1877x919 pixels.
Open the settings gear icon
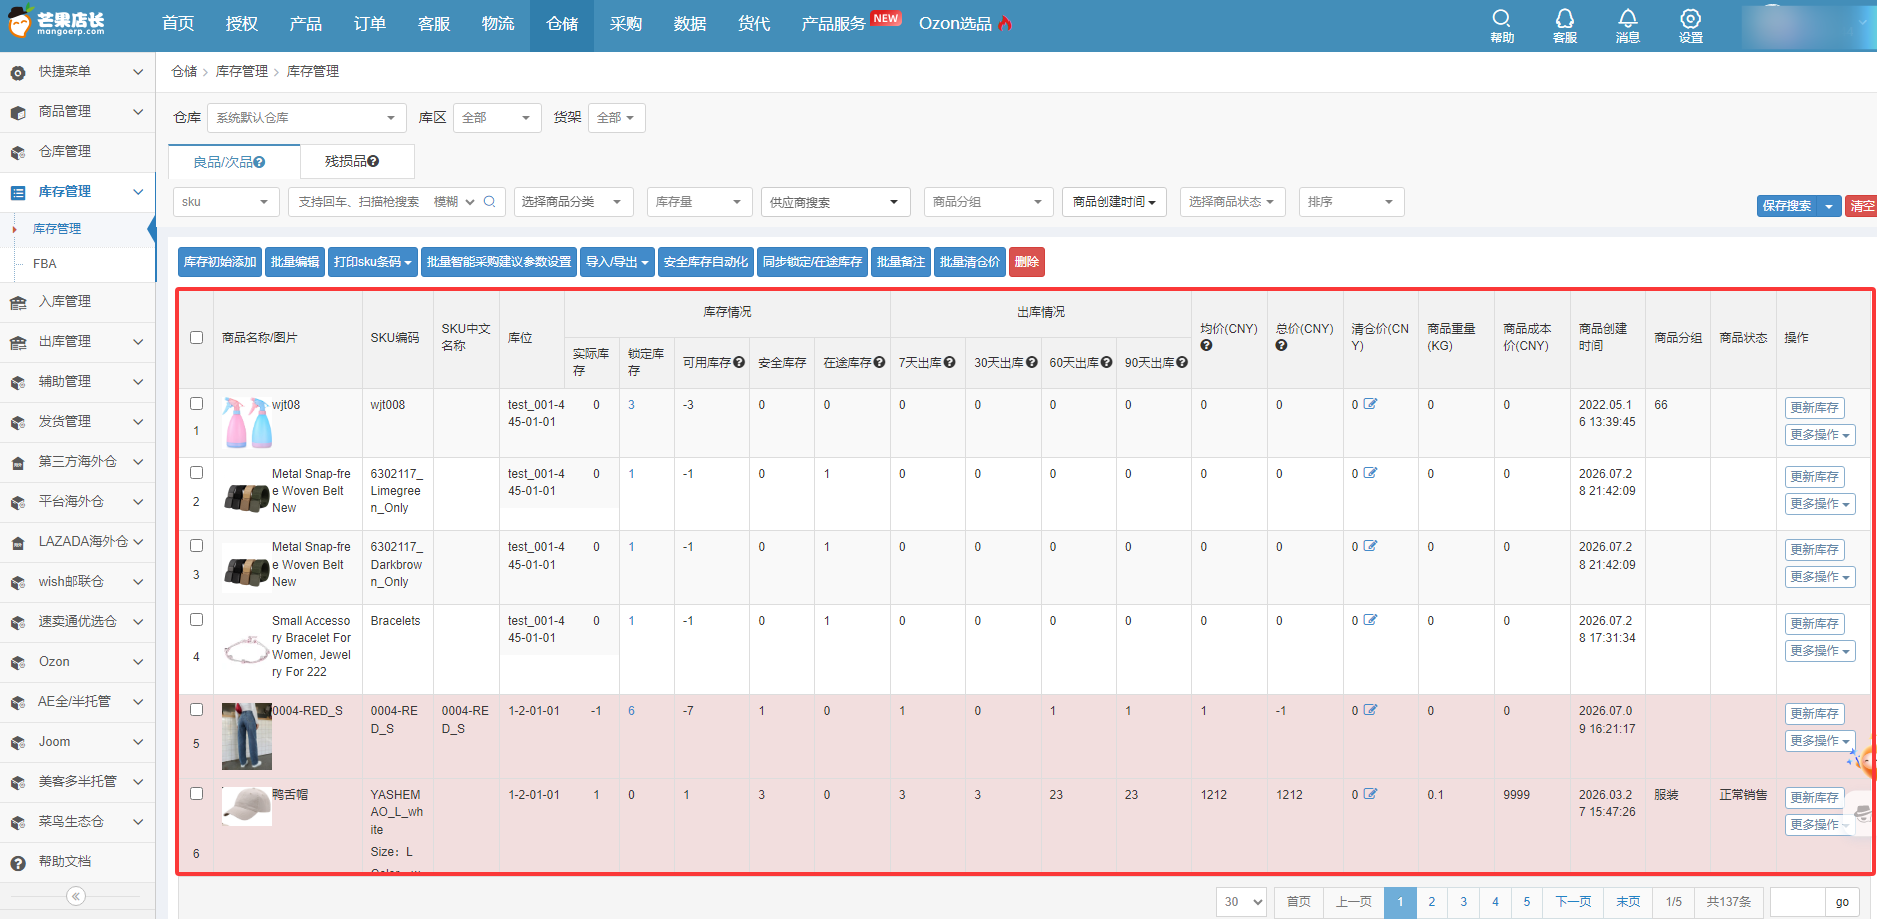point(1690,26)
